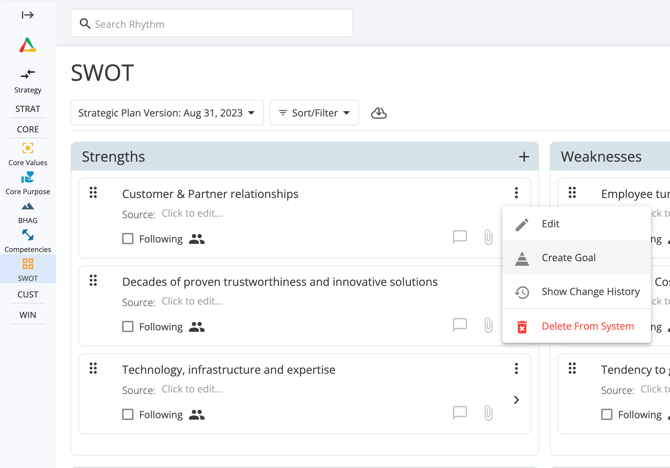
Task: Go to the BHAG mountain icon
Action: [27, 207]
